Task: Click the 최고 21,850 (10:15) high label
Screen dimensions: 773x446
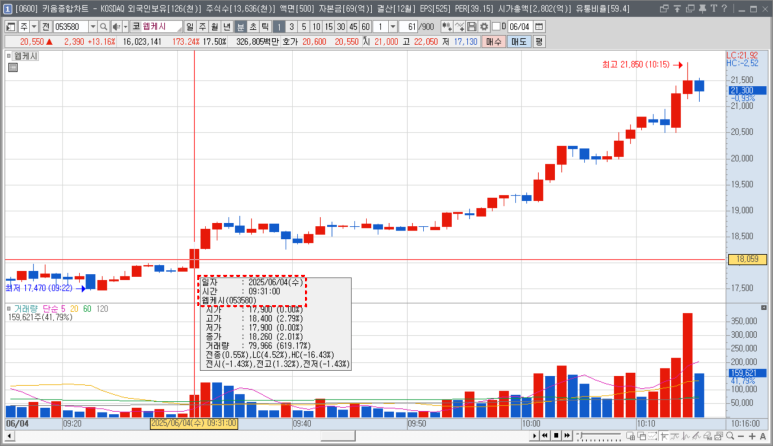Action: (636, 65)
